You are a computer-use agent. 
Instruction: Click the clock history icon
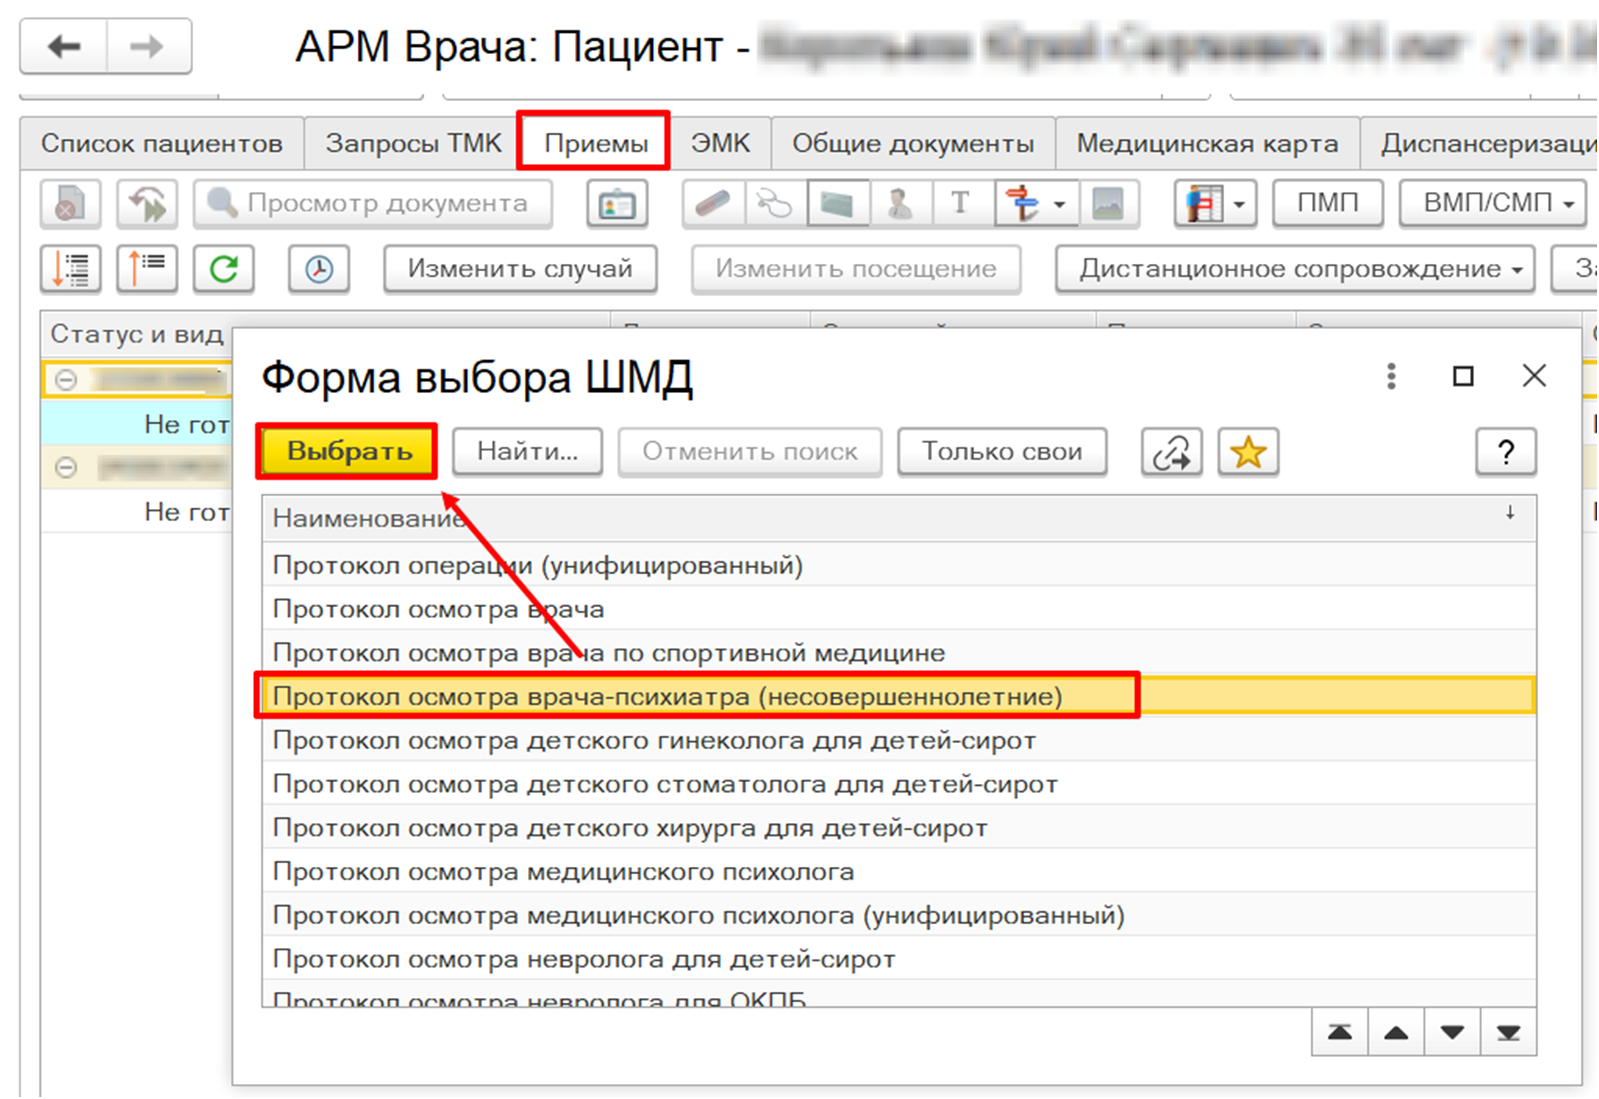tap(319, 269)
